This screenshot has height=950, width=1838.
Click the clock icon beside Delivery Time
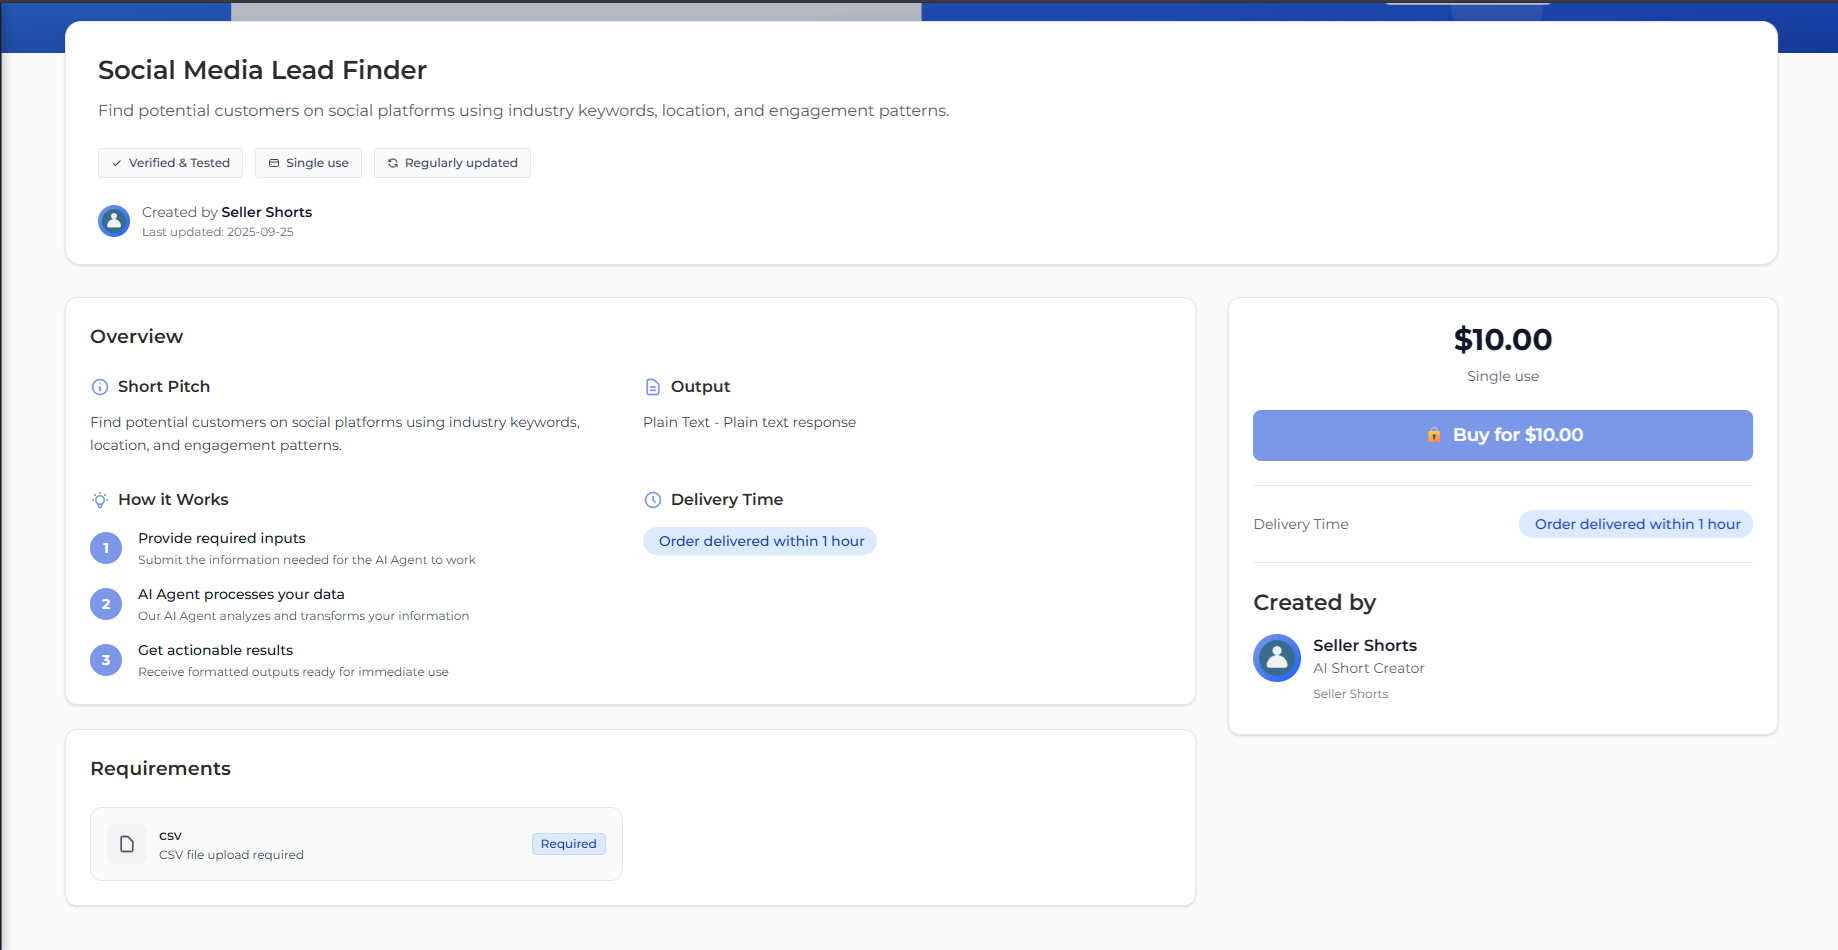click(653, 500)
